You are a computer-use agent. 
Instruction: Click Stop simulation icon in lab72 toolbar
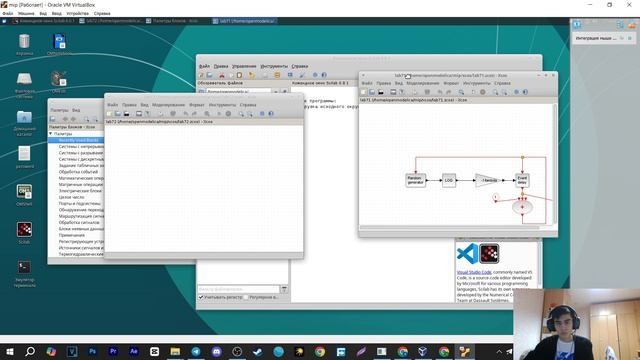pyautogui.click(x=229, y=114)
